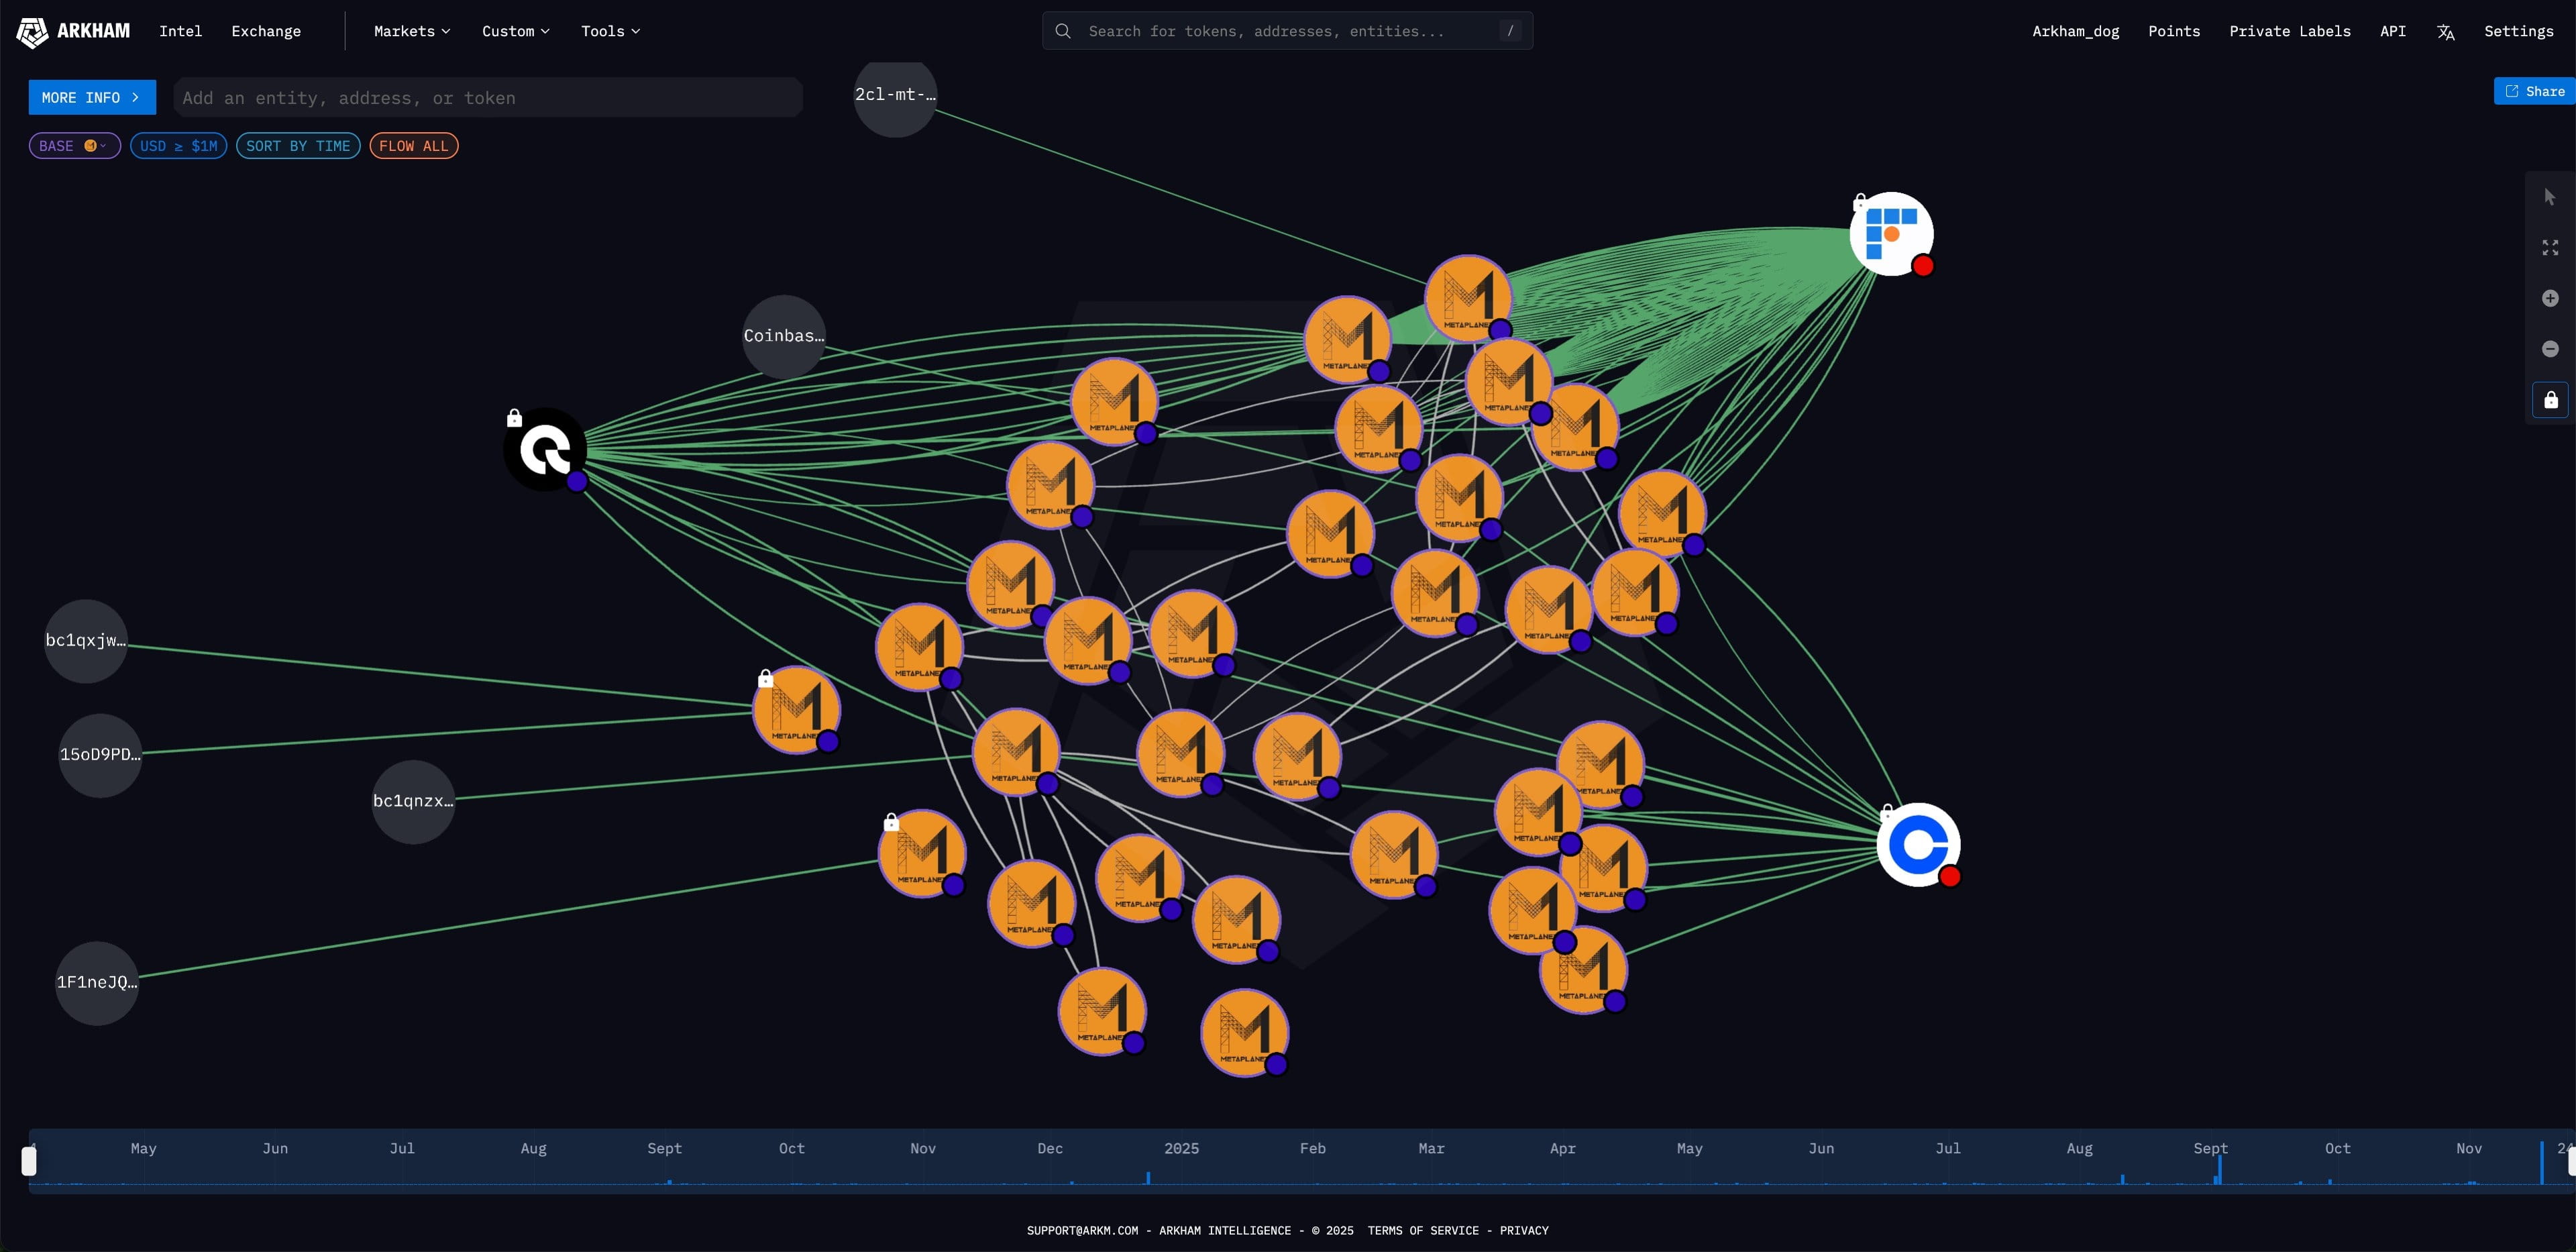Viewport: 2576px width, 1252px height.
Task: Click the timeline at the 2025 label
Action: [x=1181, y=1148]
